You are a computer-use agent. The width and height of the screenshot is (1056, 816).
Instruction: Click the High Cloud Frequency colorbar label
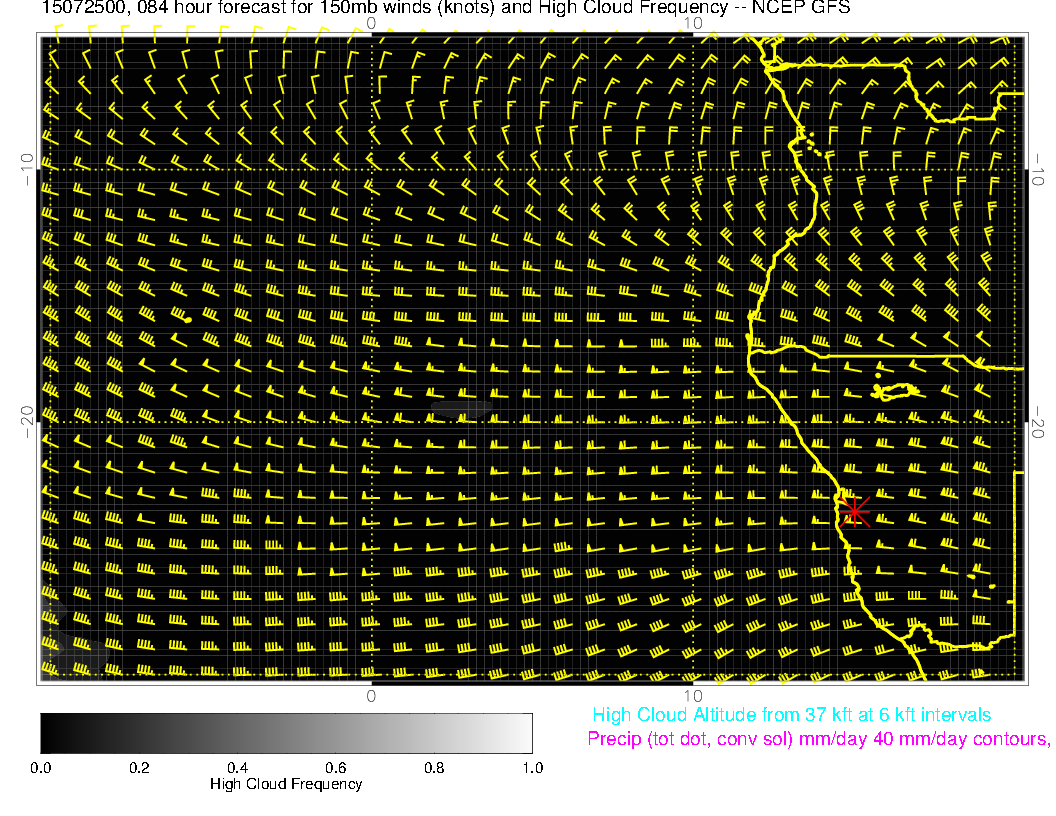click(286, 784)
